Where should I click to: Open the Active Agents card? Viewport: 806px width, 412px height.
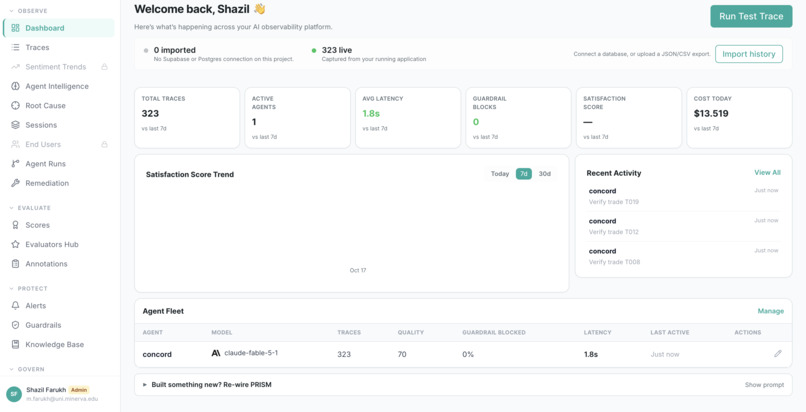coord(298,118)
